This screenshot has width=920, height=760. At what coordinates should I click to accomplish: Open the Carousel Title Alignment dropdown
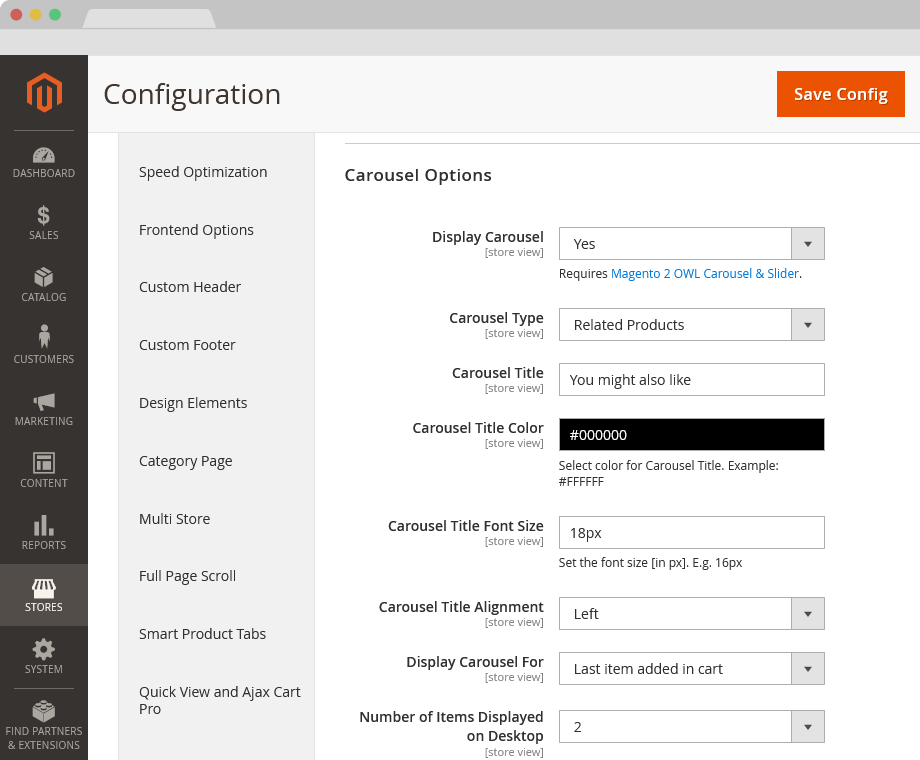[807, 613]
